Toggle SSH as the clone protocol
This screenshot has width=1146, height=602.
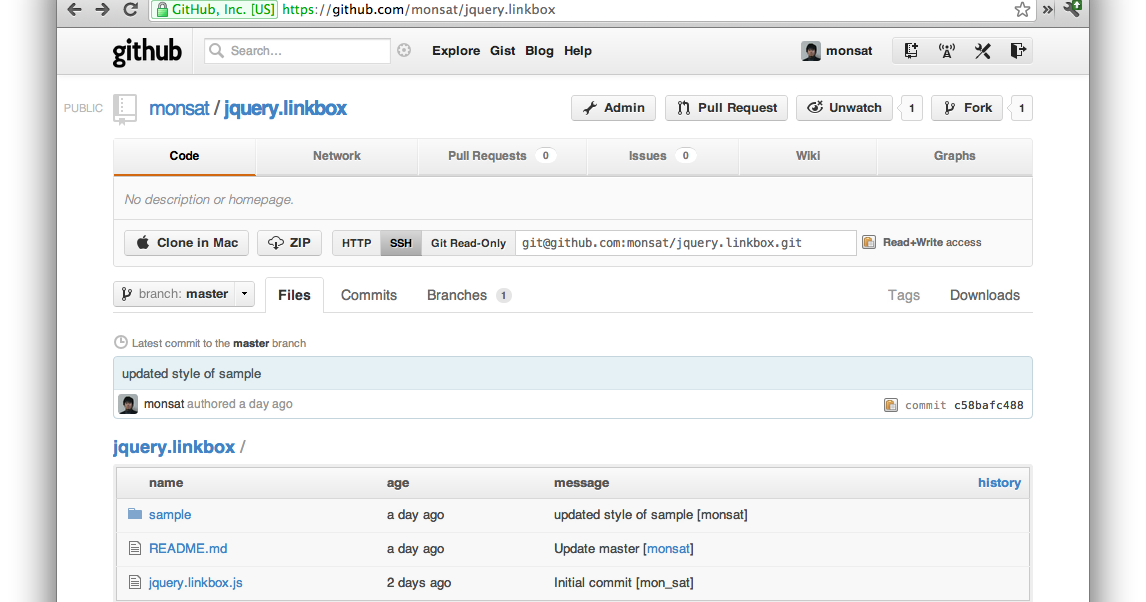pyautogui.click(x=400, y=242)
